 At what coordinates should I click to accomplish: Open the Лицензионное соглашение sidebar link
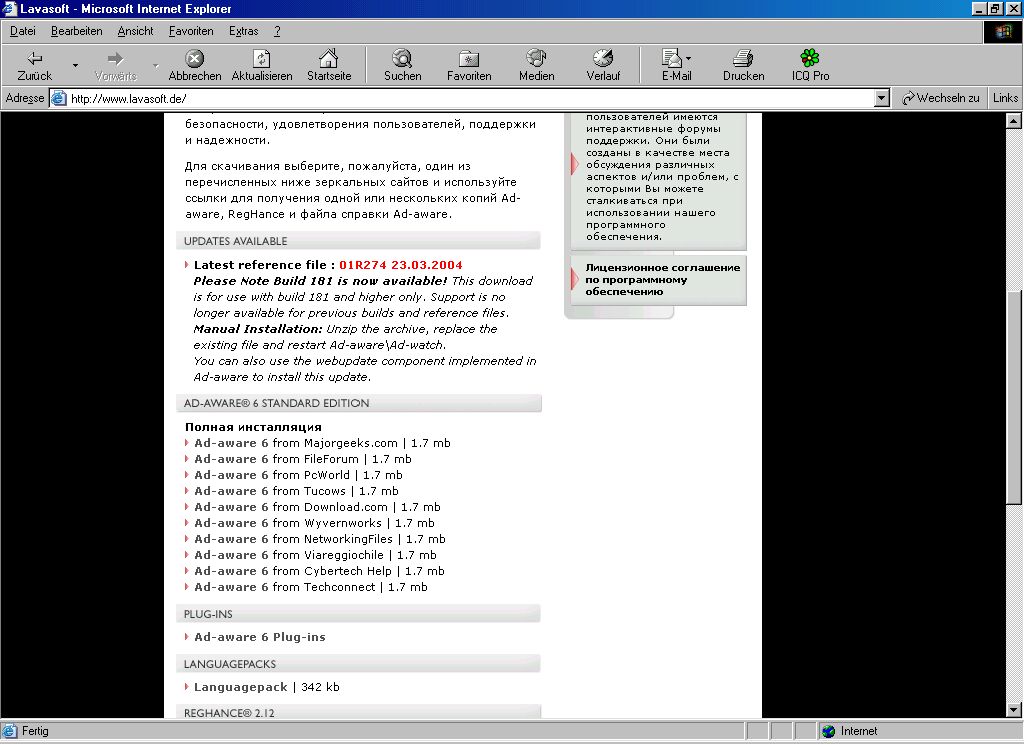tap(662, 280)
